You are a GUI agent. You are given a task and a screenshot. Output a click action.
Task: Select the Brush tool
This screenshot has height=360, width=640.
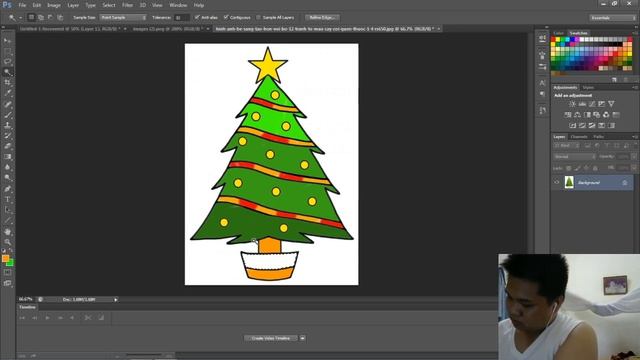tap(7, 115)
